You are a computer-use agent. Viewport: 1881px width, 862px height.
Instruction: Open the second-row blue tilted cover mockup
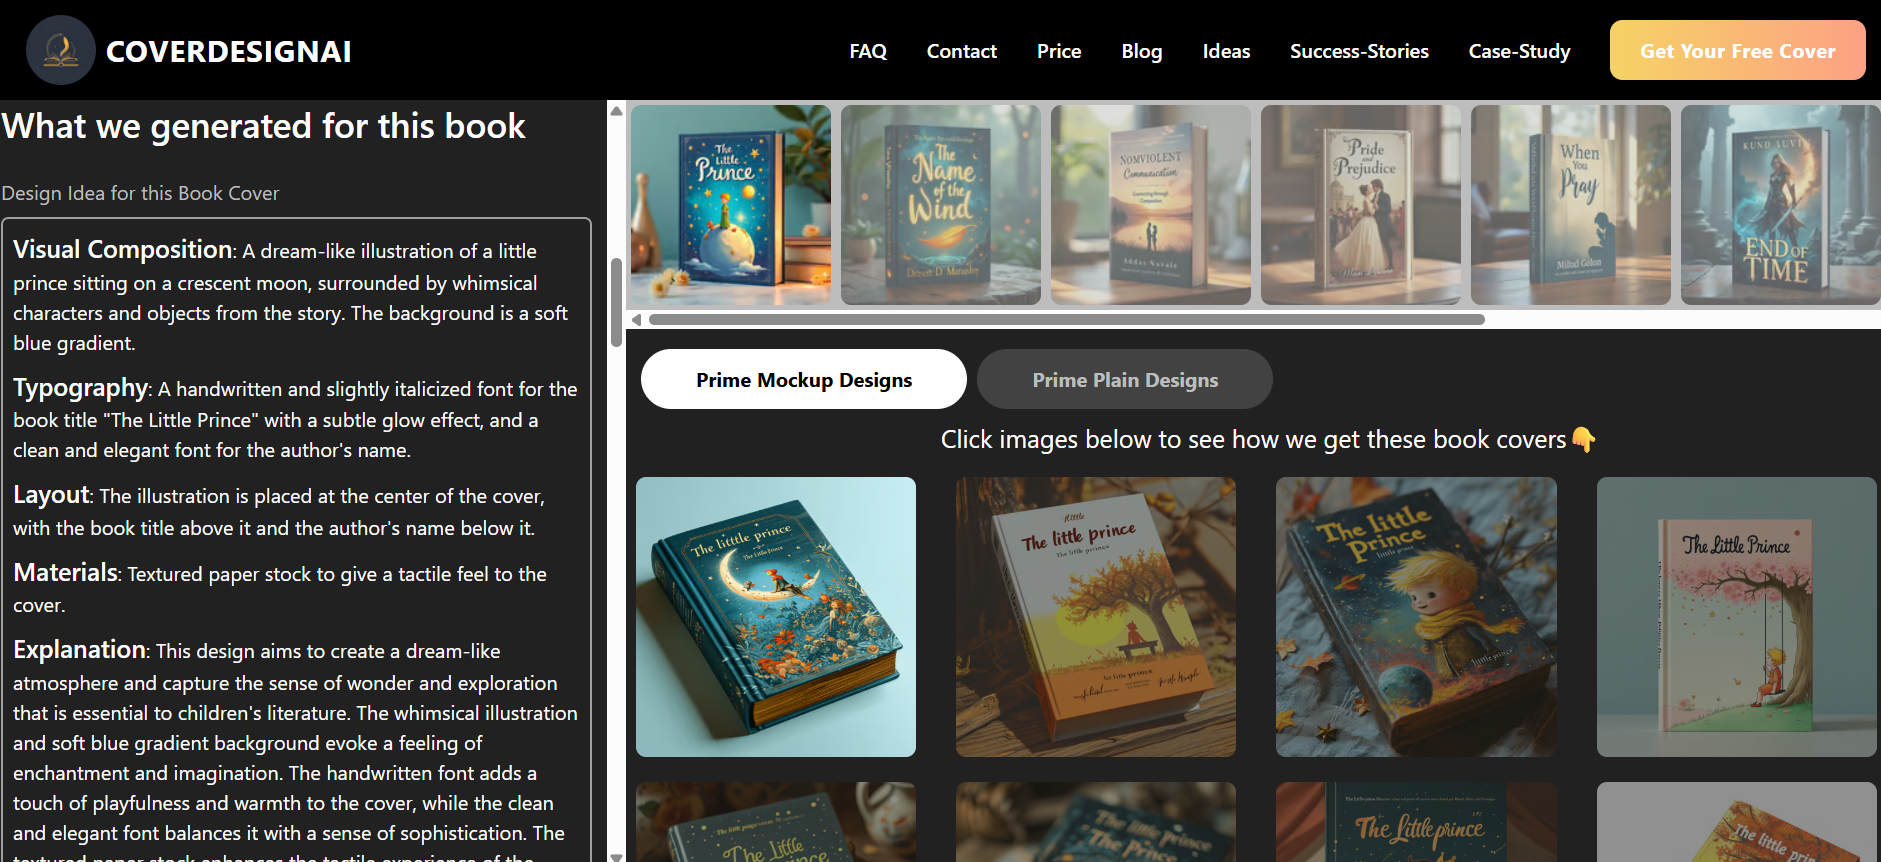pos(1096,822)
